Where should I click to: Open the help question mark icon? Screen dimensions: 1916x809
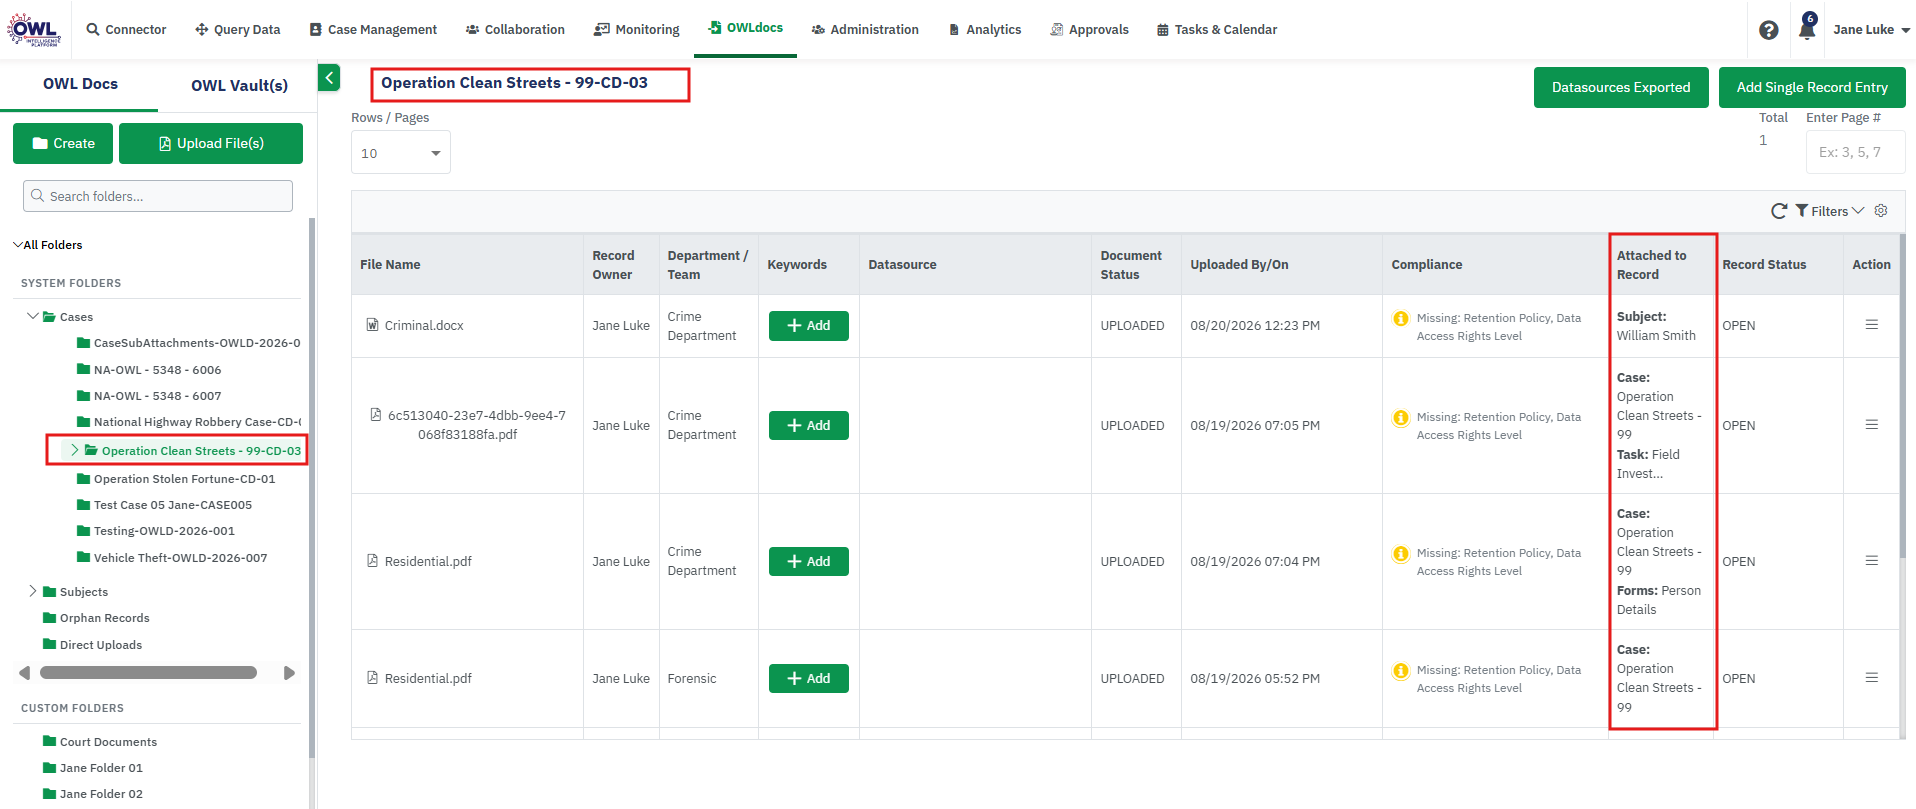pos(1768,30)
